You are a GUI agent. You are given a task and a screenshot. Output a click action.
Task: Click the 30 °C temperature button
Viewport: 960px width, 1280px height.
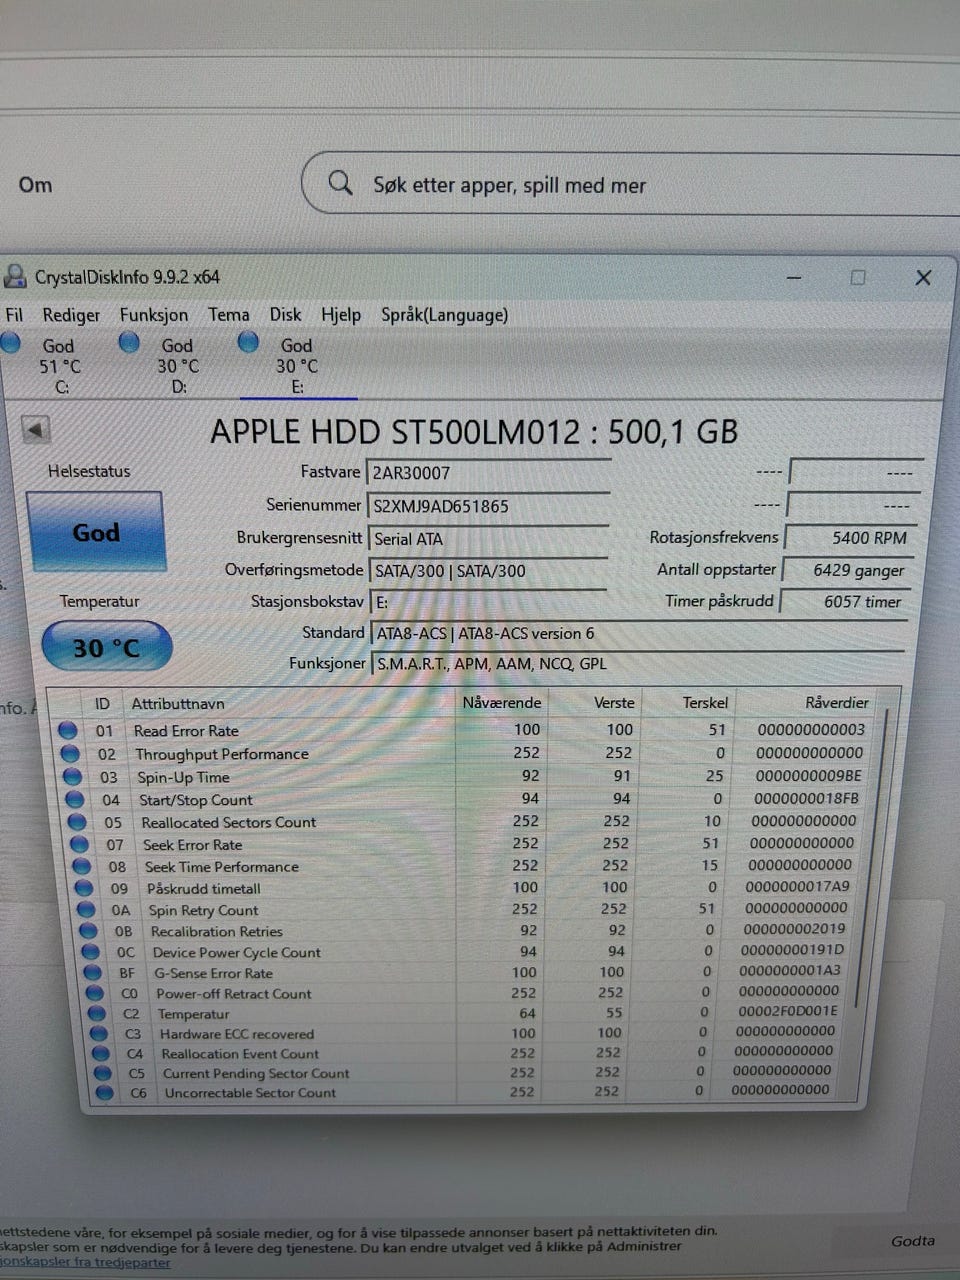(x=106, y=647)
